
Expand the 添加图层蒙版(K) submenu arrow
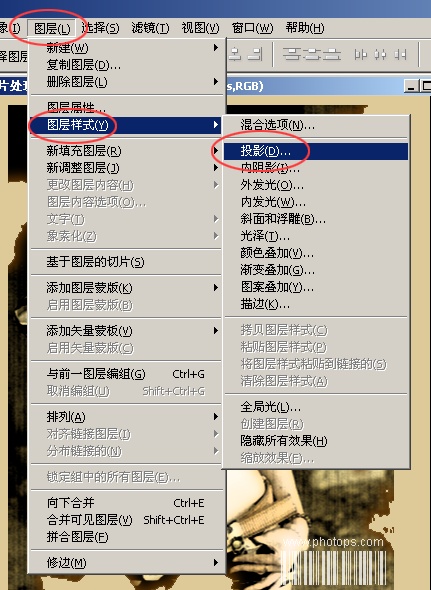[216, 288]
